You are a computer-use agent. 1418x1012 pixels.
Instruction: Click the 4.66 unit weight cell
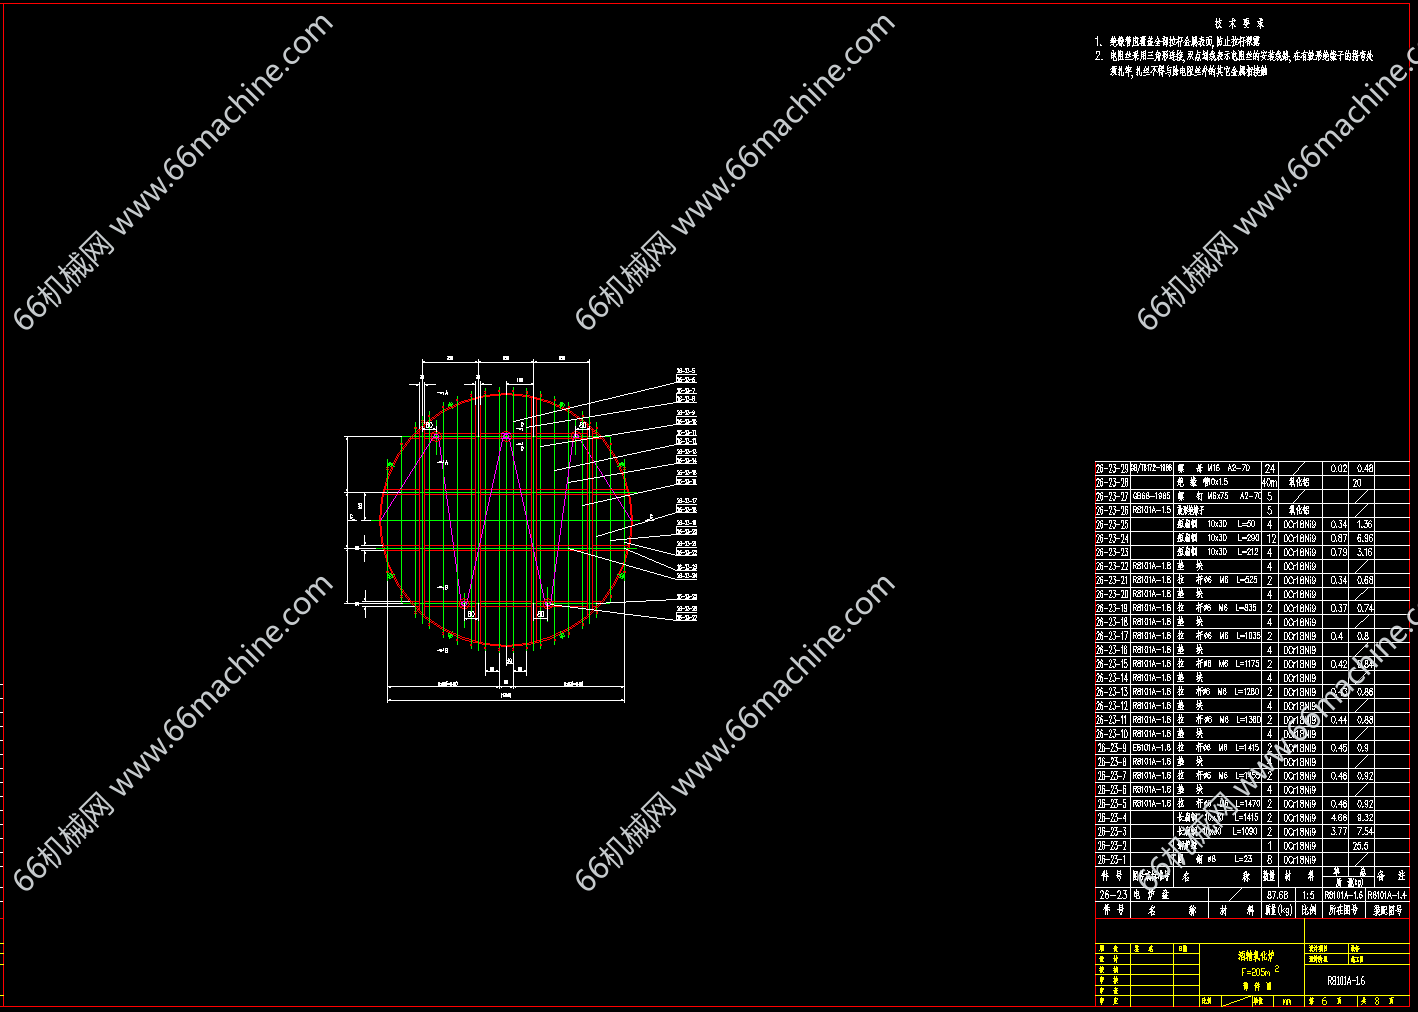tap(1338, 817)
